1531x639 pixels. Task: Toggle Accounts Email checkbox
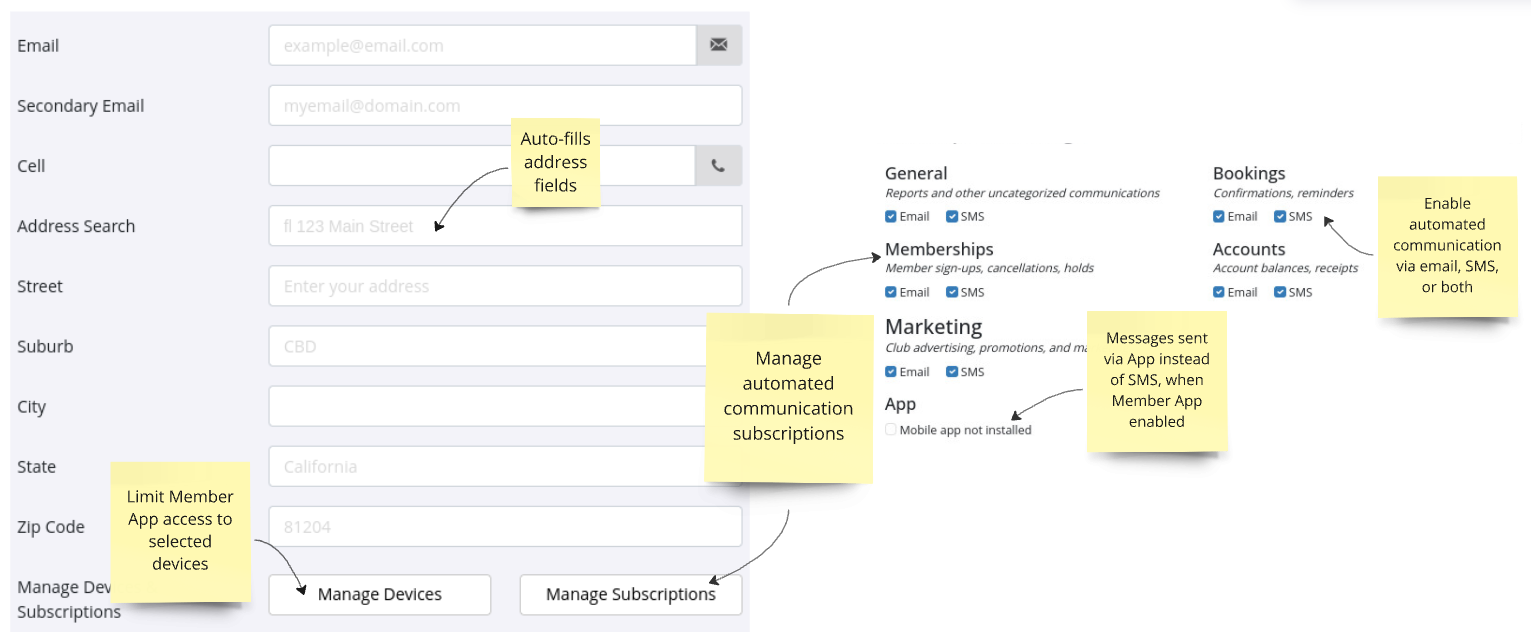pyautogui.click(x=1219, y=292)
